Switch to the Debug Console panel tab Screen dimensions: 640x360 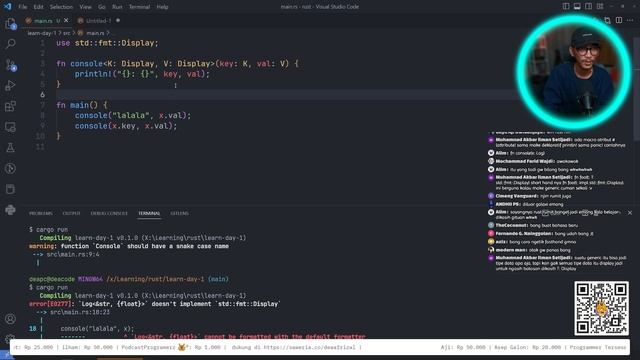109,213
